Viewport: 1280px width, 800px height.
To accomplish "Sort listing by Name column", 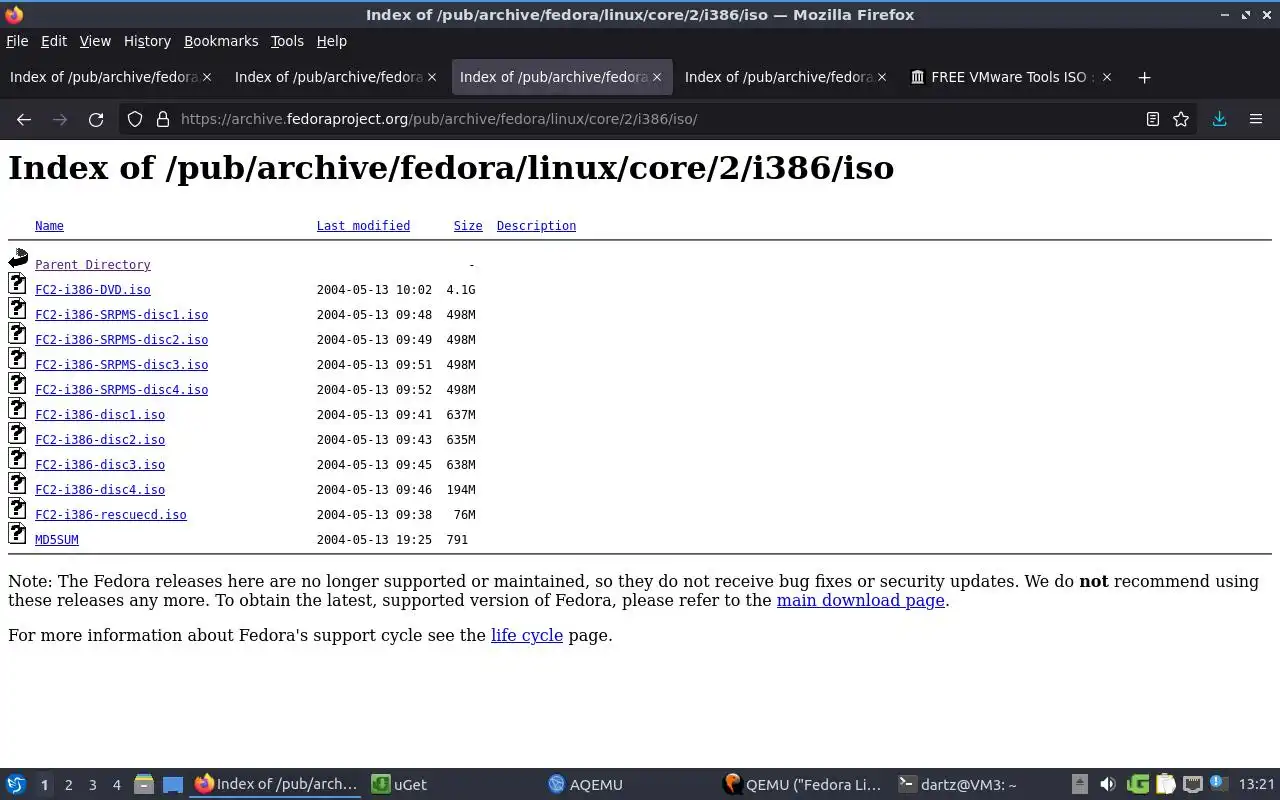I will [49, 226].
